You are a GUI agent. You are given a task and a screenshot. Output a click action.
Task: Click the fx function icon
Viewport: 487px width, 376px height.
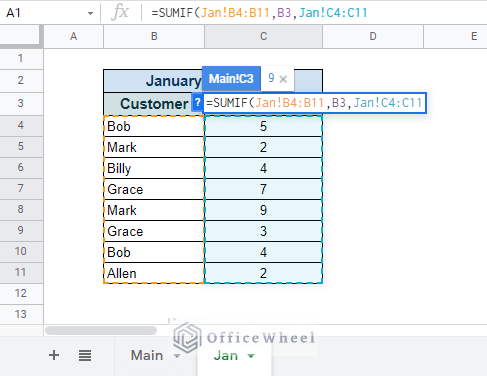[x=120, y=13]
